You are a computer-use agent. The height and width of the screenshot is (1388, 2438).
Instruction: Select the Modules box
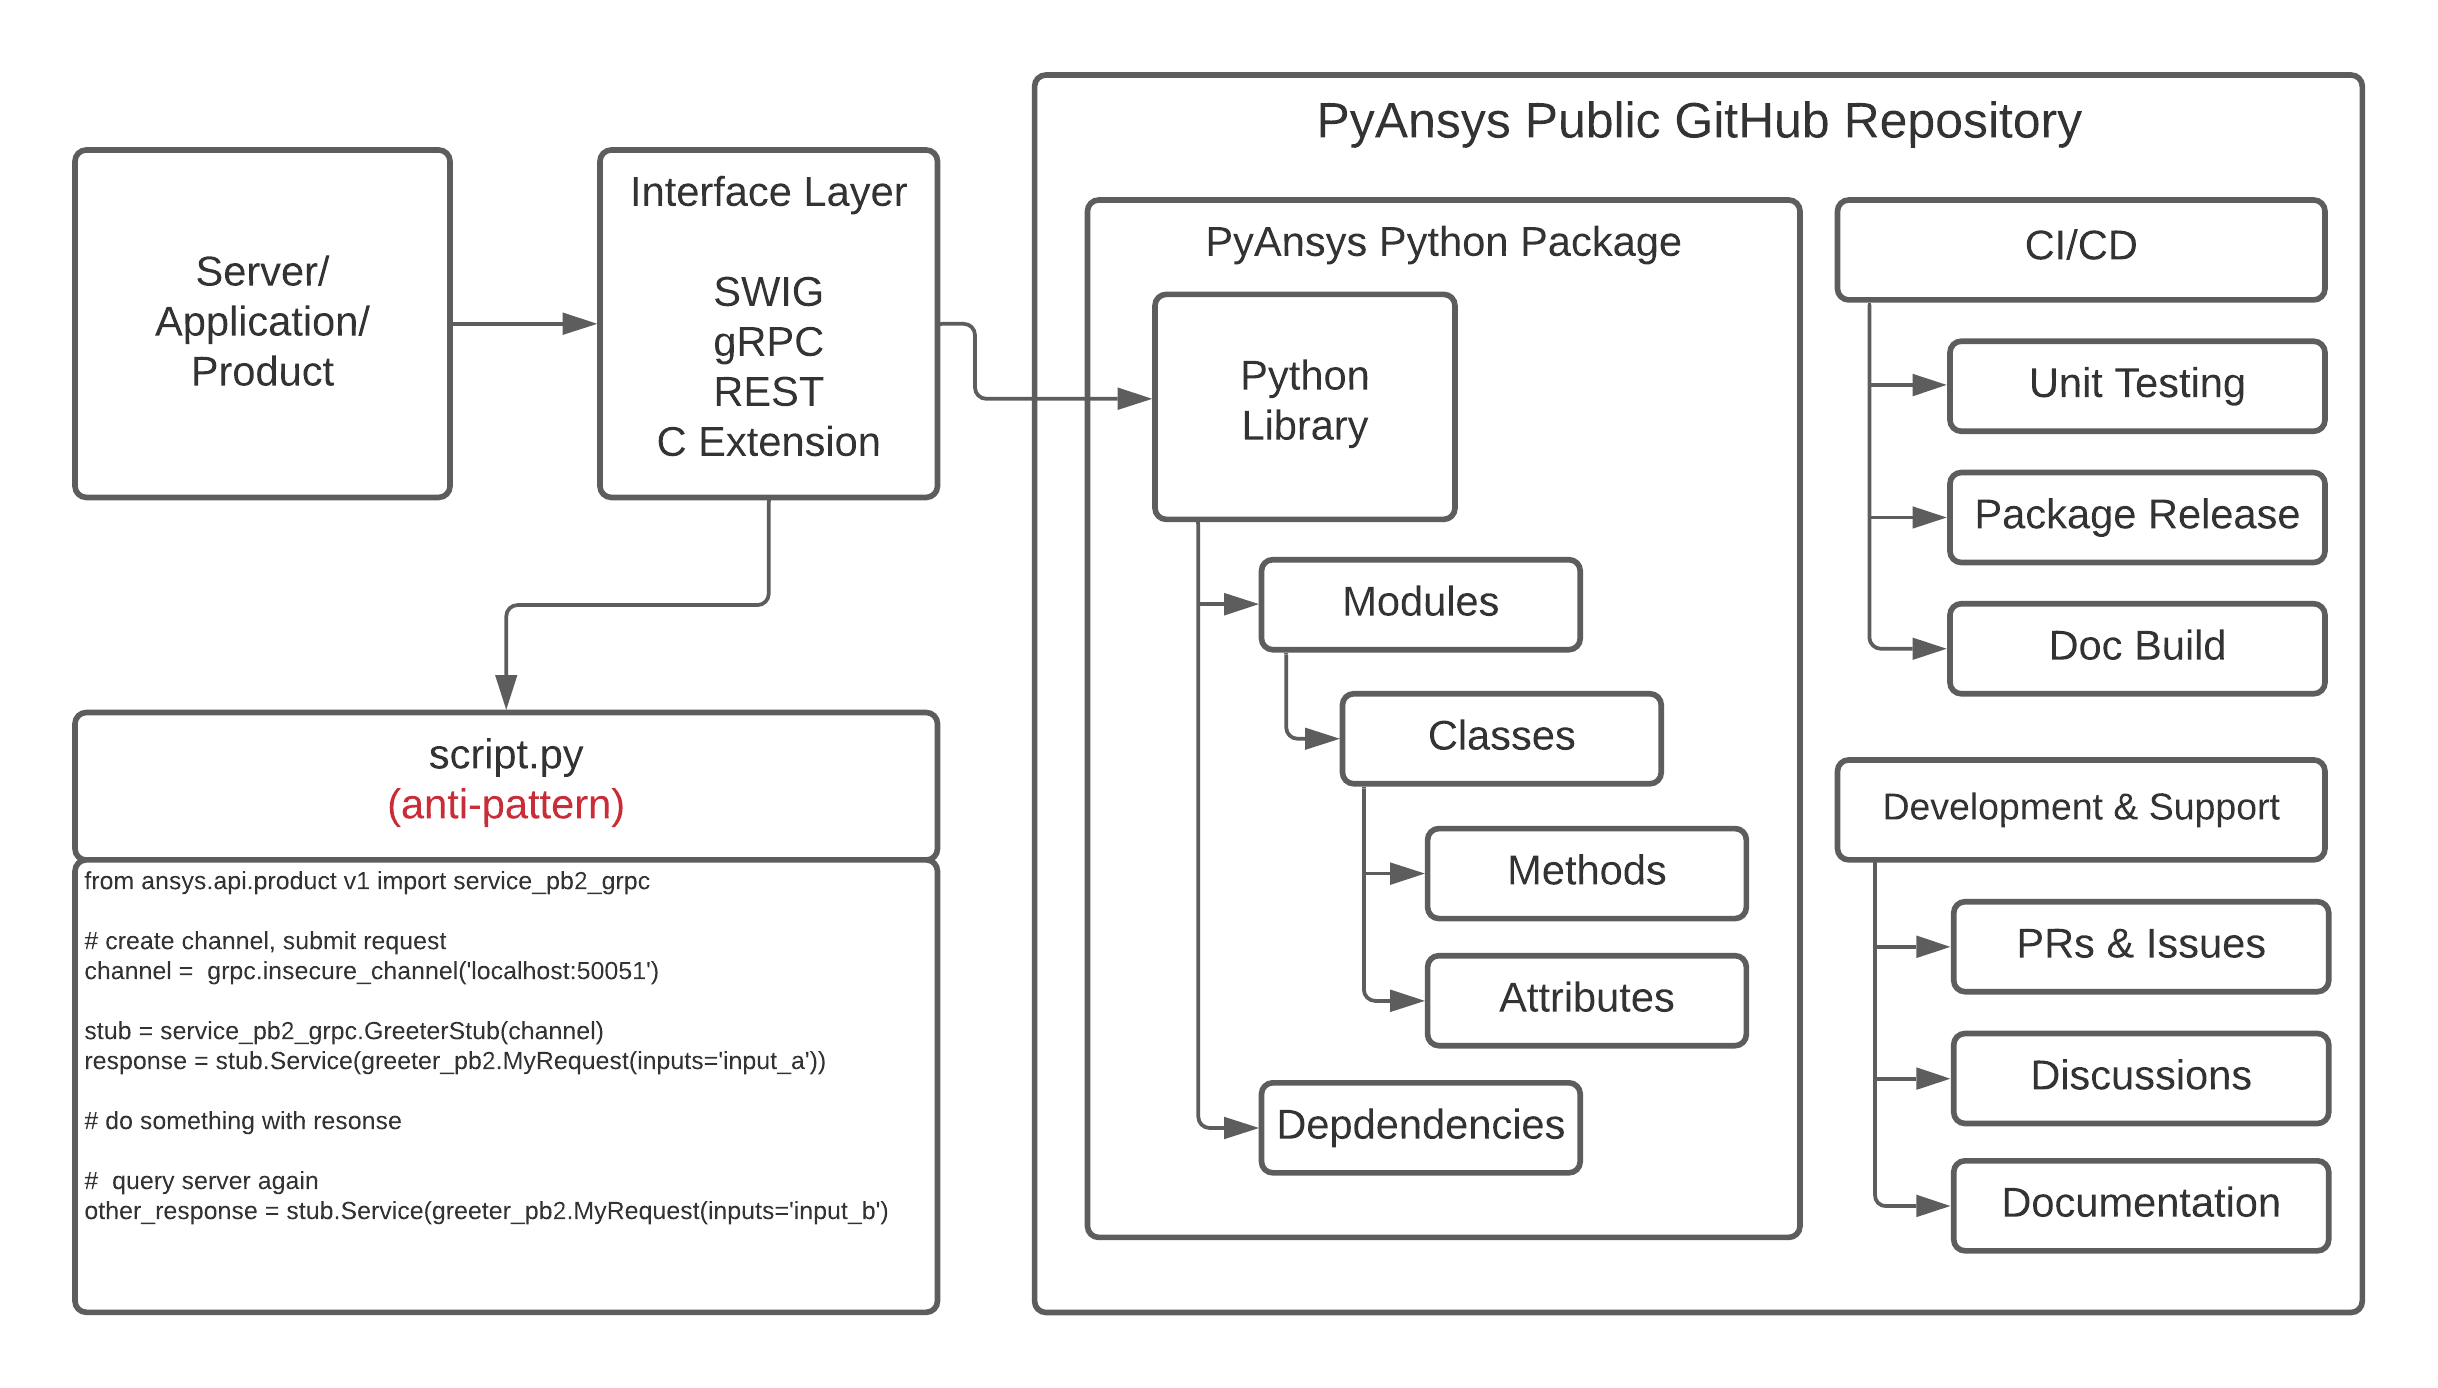(x=1420, y=604)
